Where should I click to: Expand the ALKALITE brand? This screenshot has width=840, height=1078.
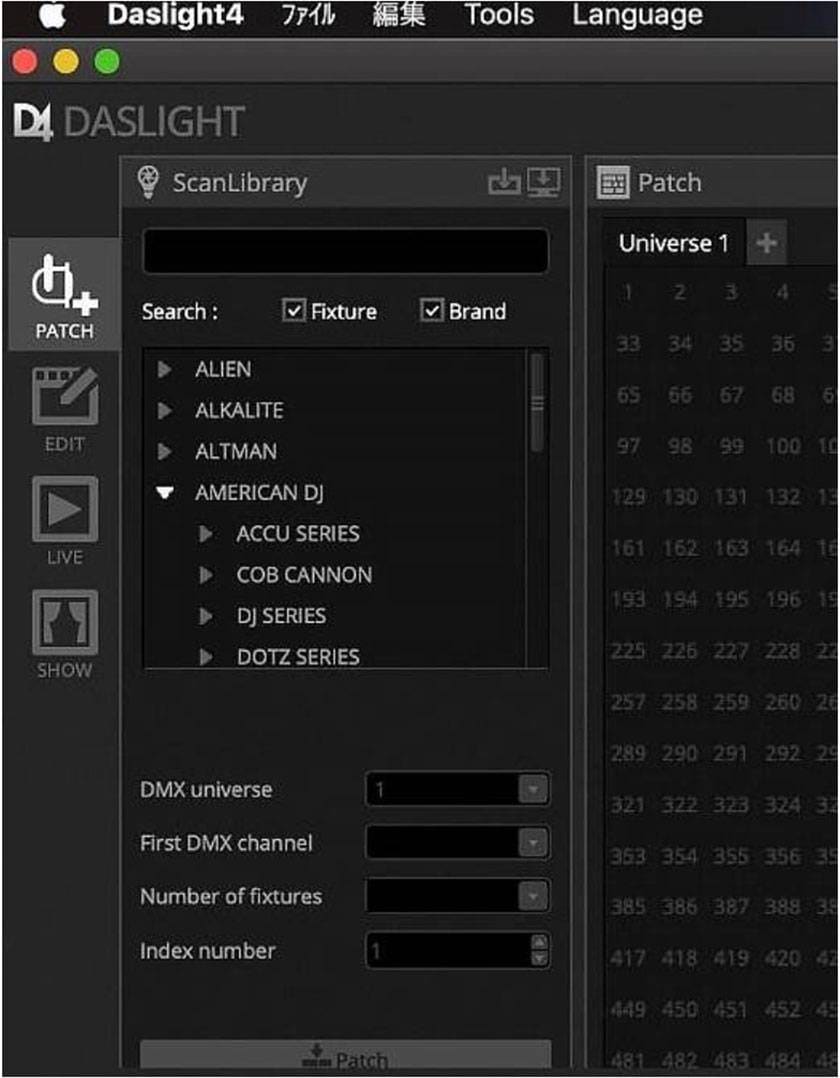tap(166, 411)
